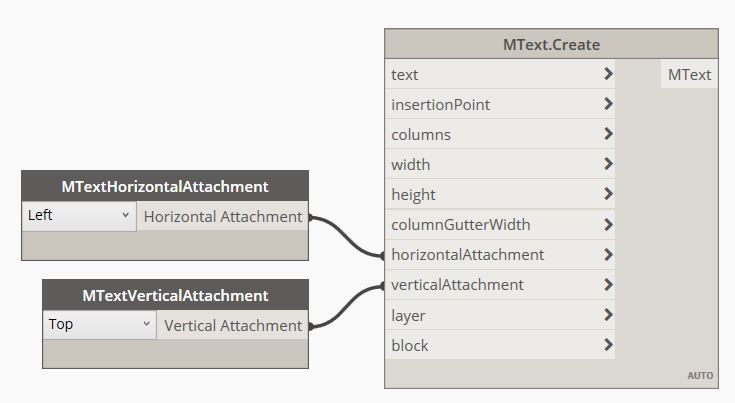Viewport: 735px width, 403px height.
Task: Select the MTextVerticalAttachment node header
Action: click(175, 295)
